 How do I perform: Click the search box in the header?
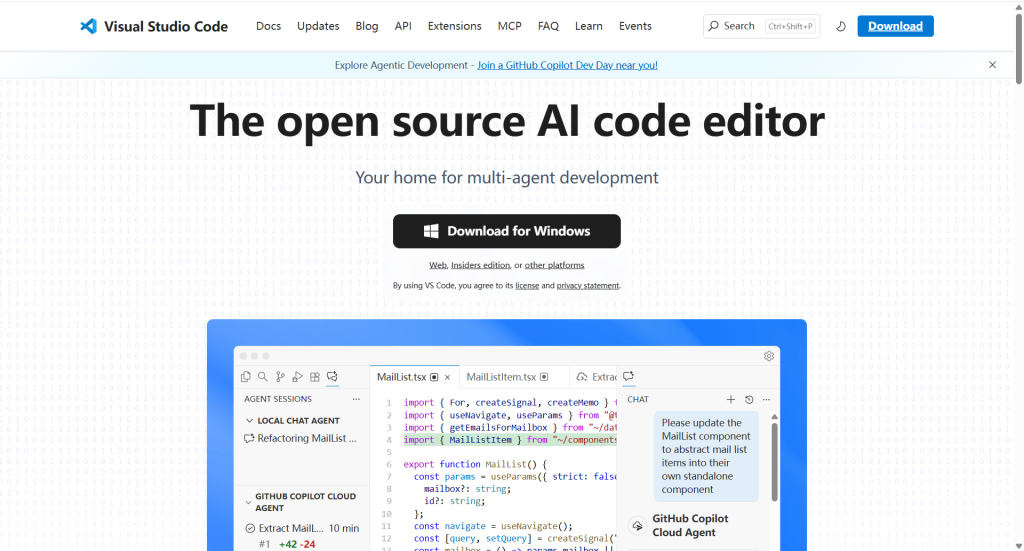pos(761,26)
